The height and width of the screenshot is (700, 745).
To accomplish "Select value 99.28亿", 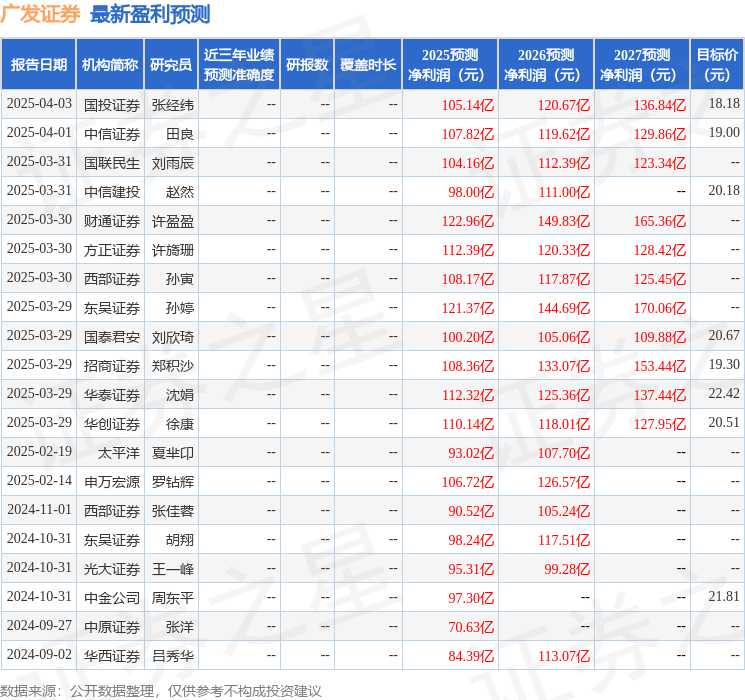I will pos(567,569).
